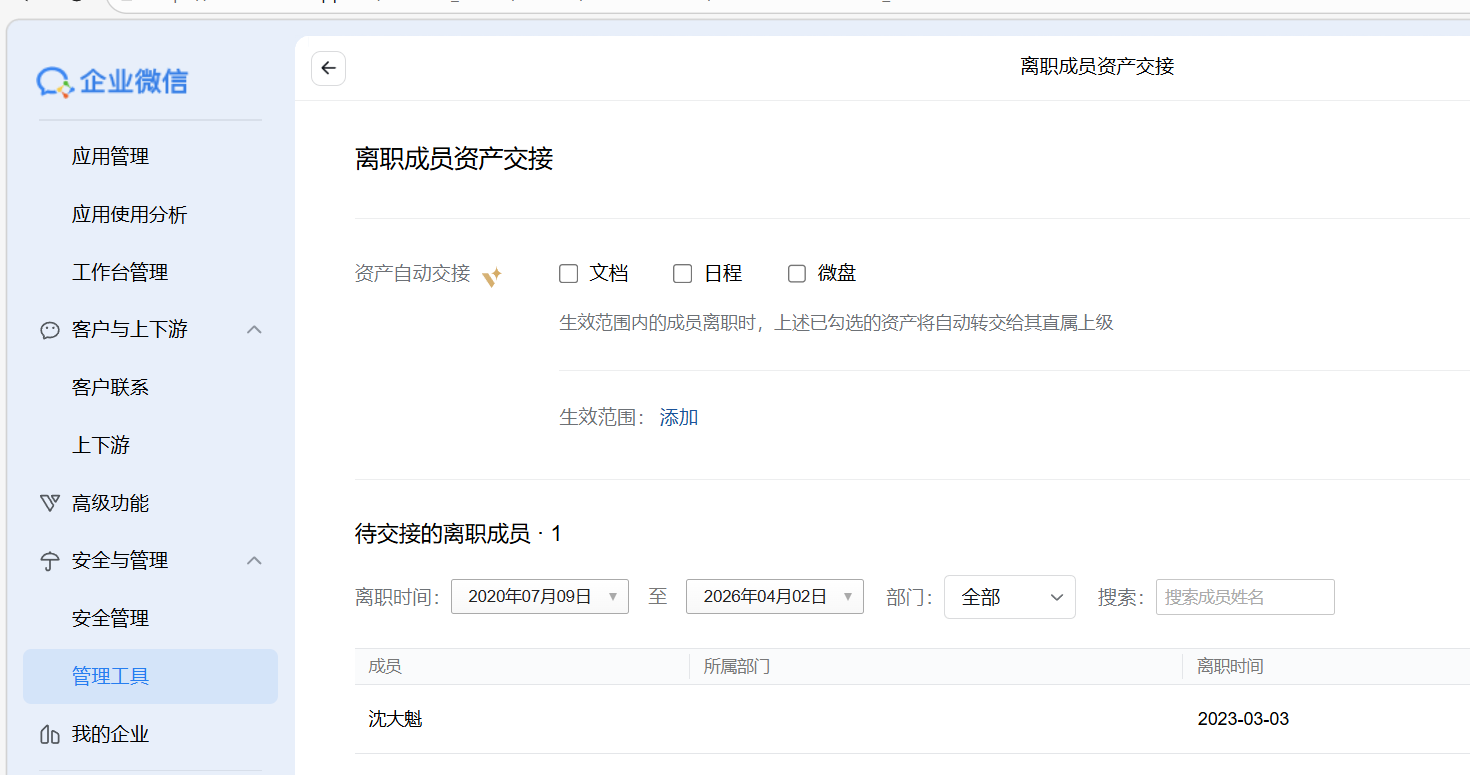1470x775 pixels.
Task: Click the 搜索成员姓名 search box
Action: (x=1244, y=596)
